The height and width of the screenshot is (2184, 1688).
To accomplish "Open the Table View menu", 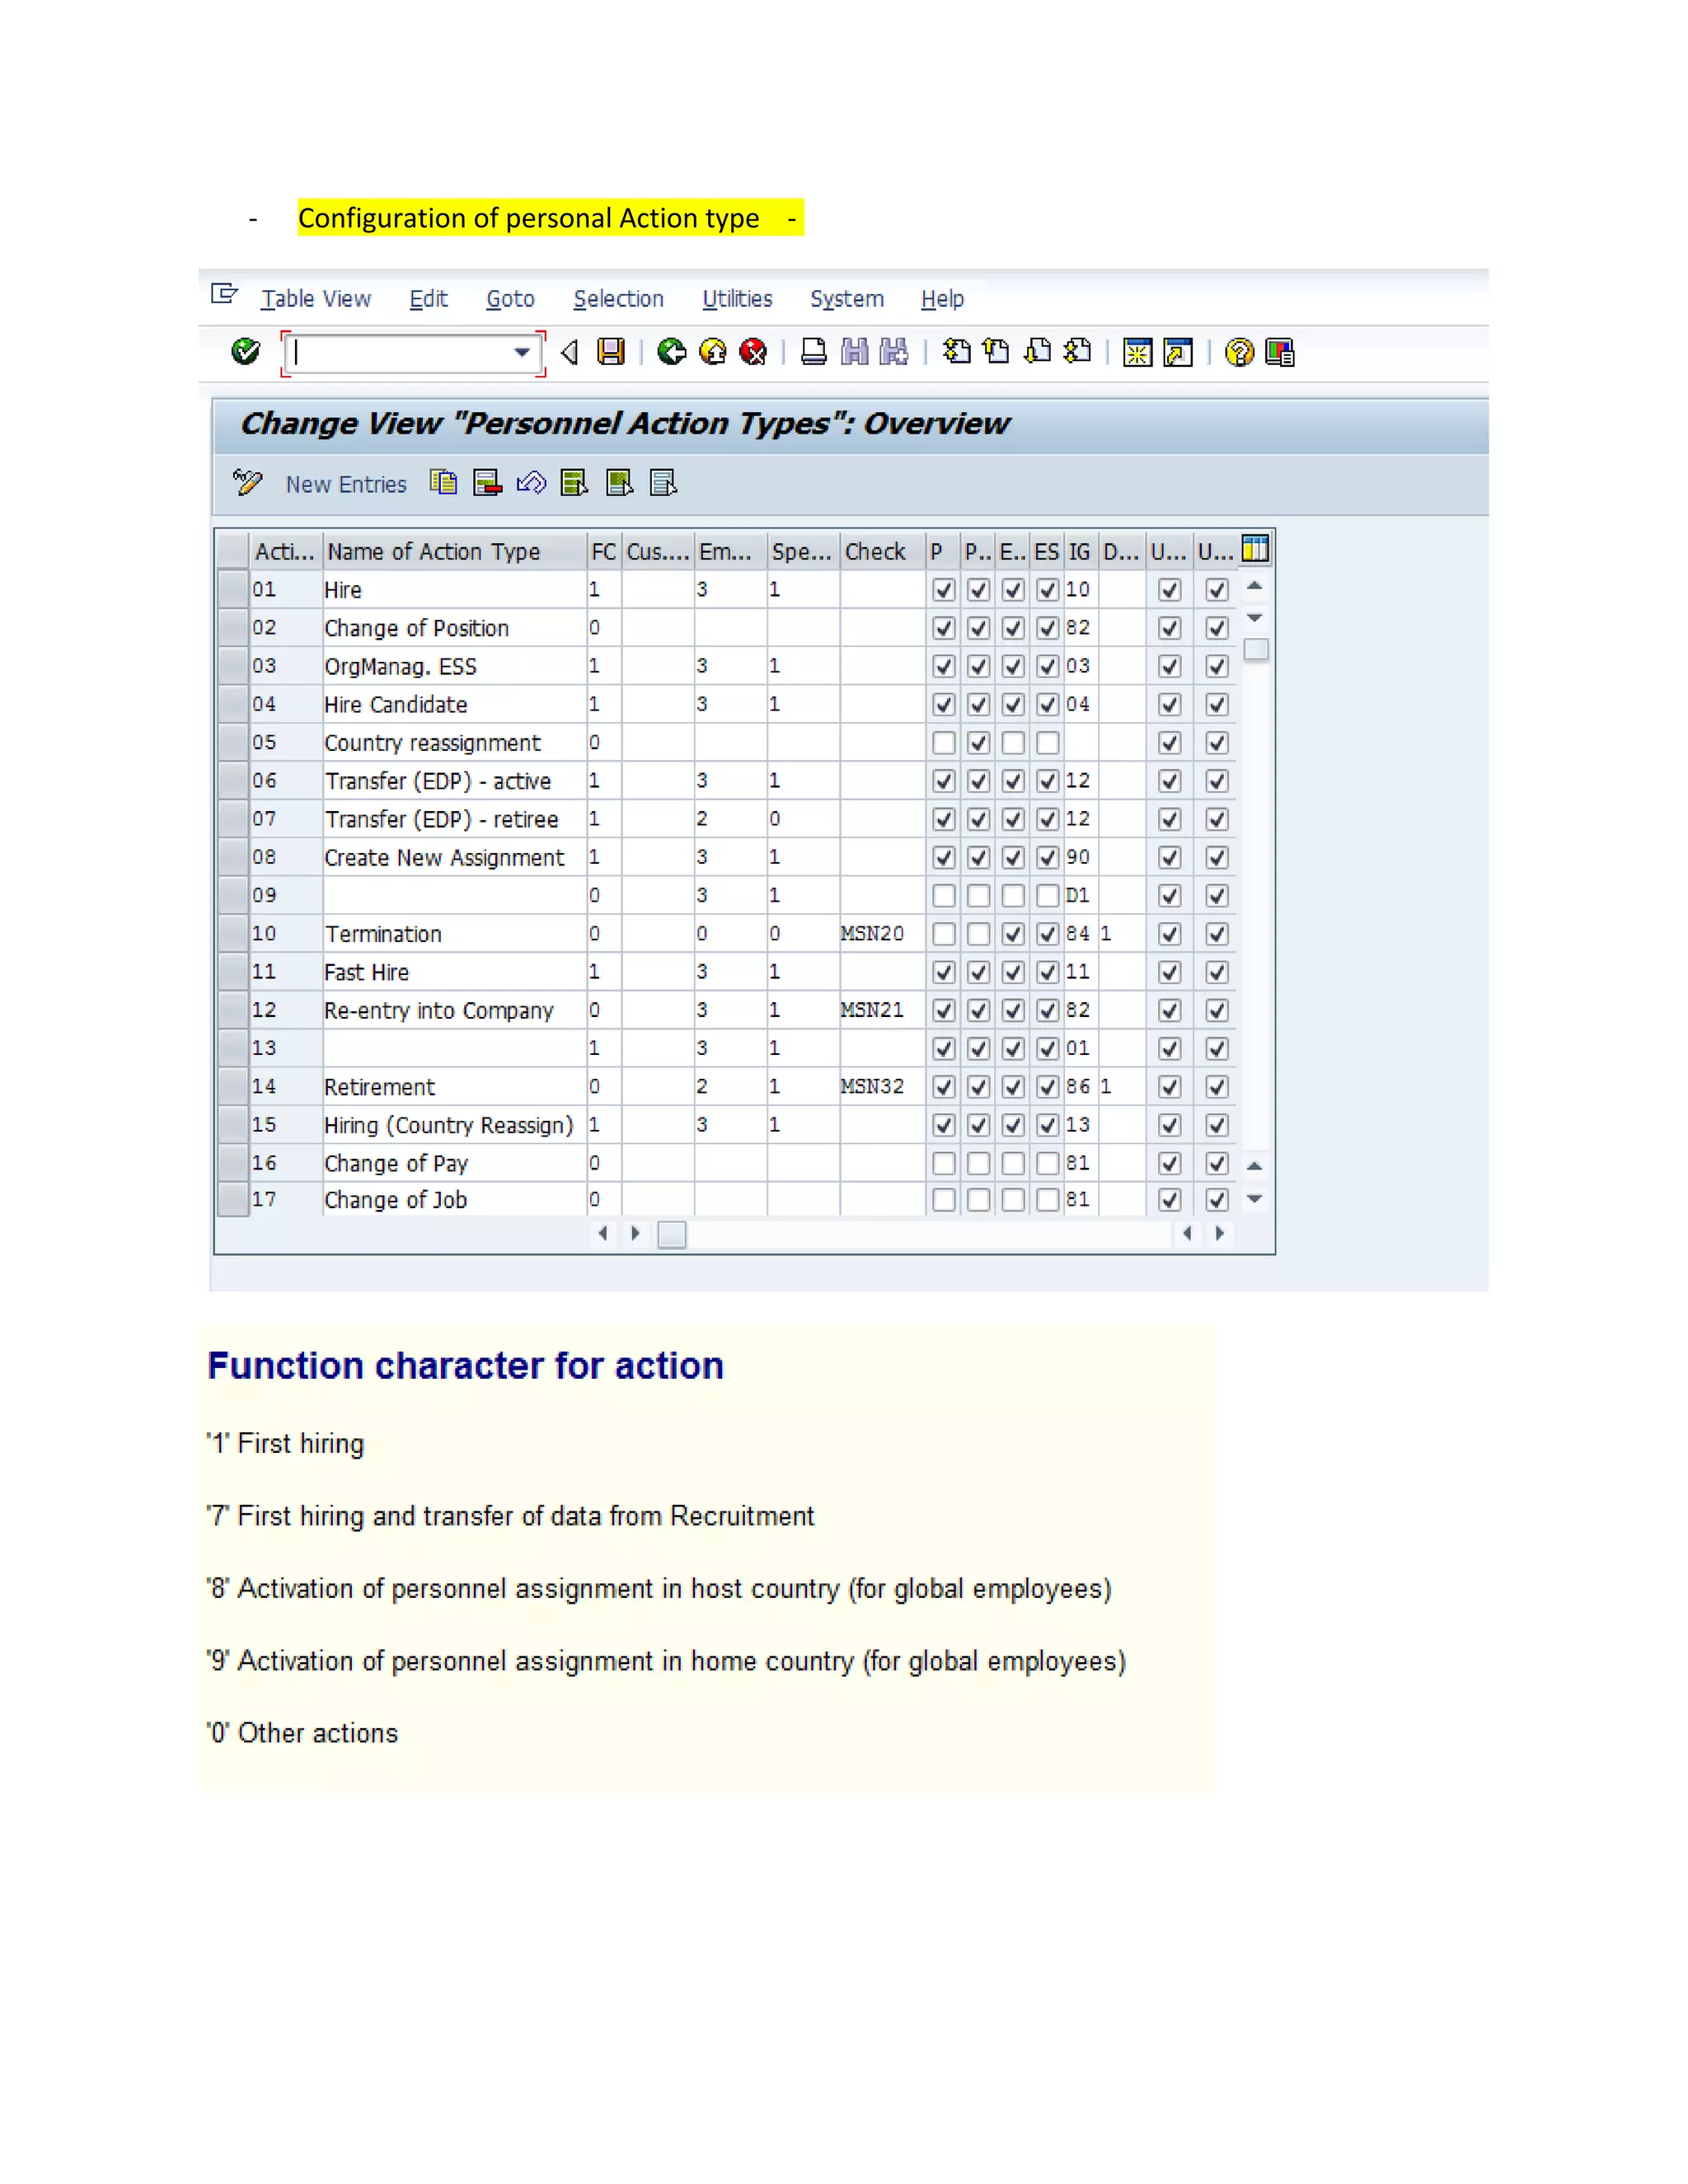I will (315, 299).
